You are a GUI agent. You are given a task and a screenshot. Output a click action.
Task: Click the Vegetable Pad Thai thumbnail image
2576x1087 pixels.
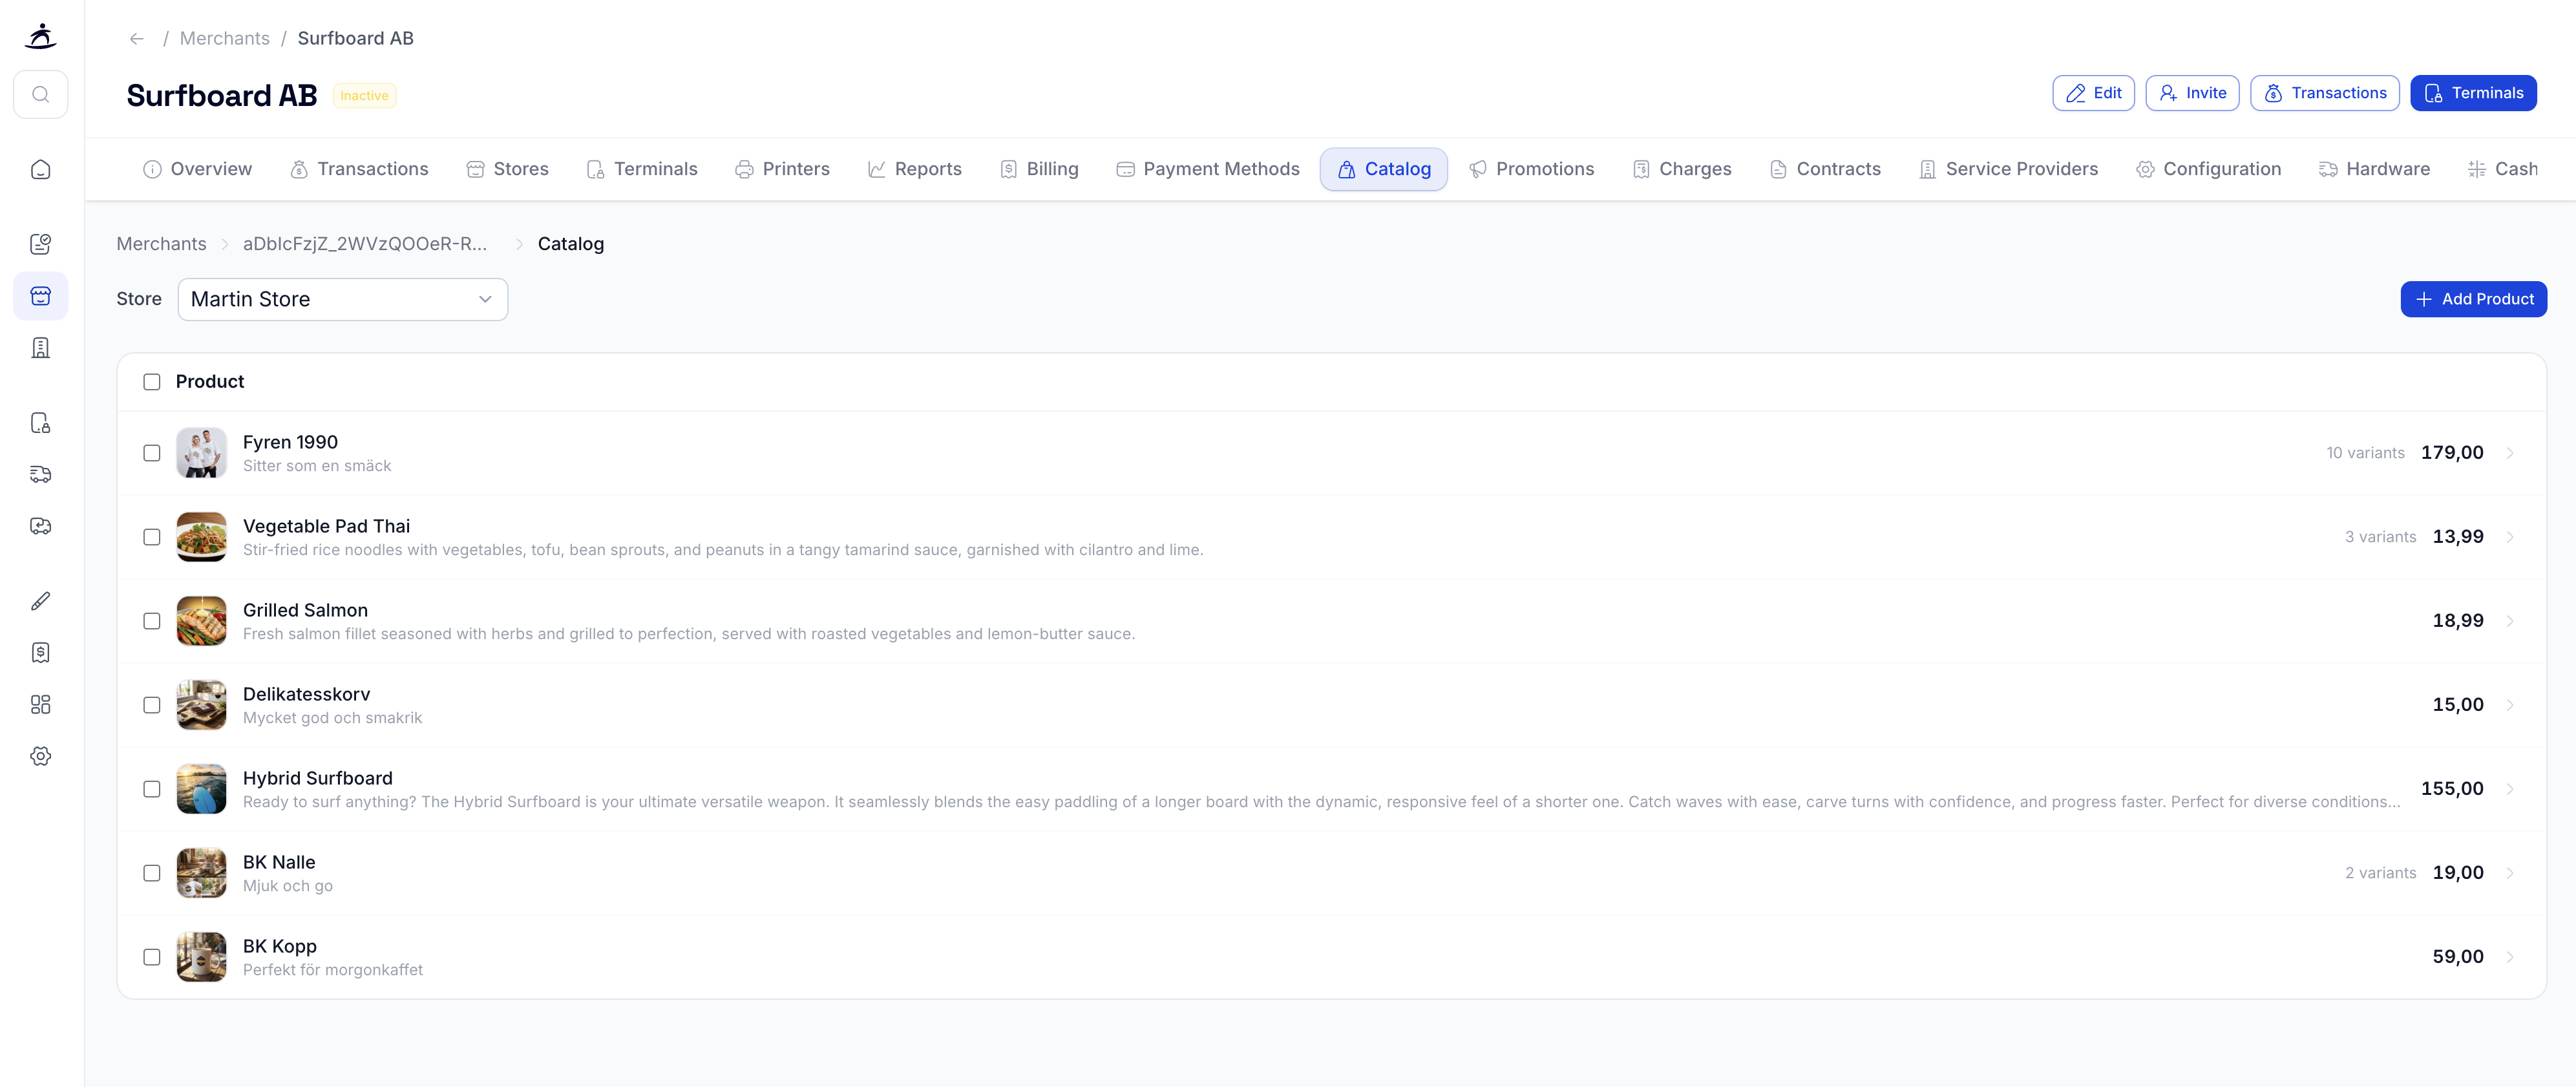pyautogui.click(x=201, y=536)
